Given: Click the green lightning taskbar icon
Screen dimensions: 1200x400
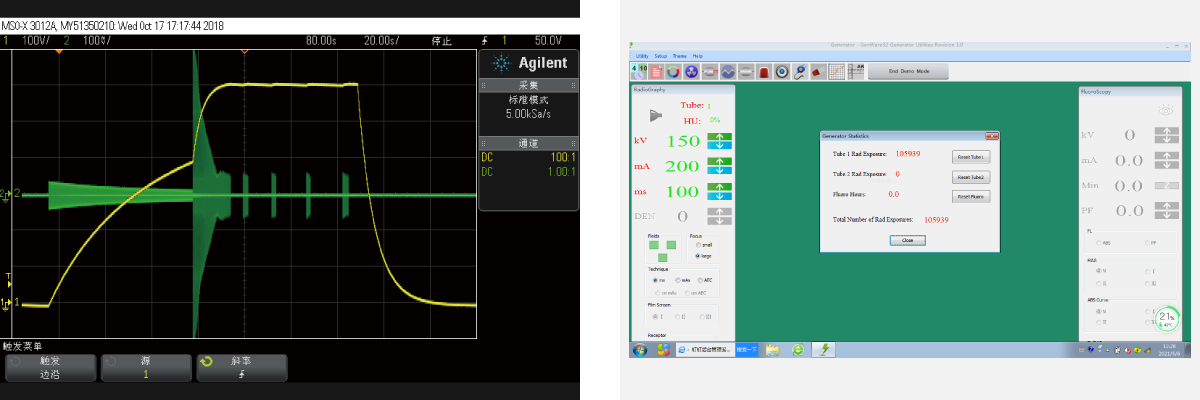Looking at the screenshot, I should [x=823, y=350].
